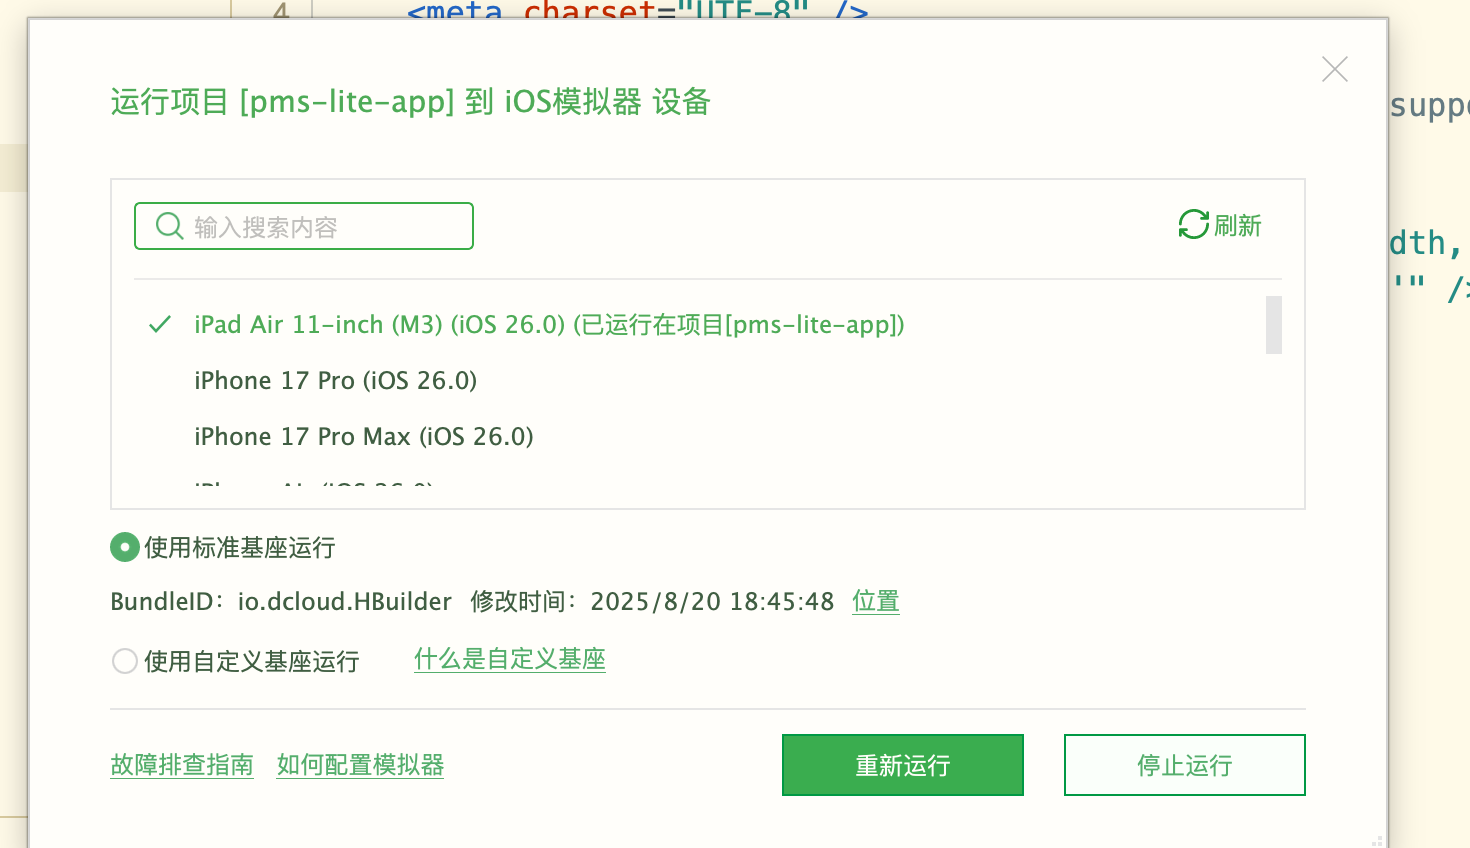The image size is (1470, 848).
Task: Click the 修改时间 2025/8/20 18:45:48 text
Action: tap(652, 601)
